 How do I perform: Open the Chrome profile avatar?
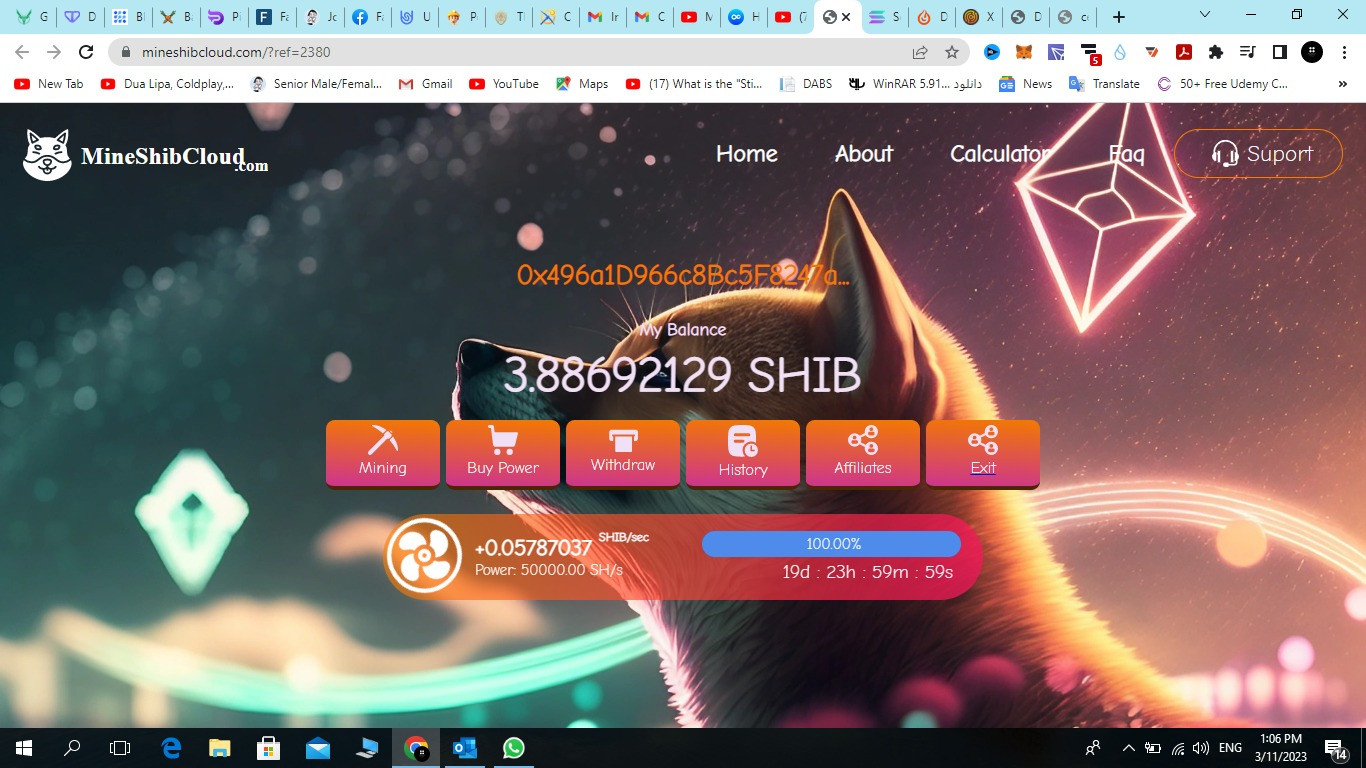(x=1311, y=52)
